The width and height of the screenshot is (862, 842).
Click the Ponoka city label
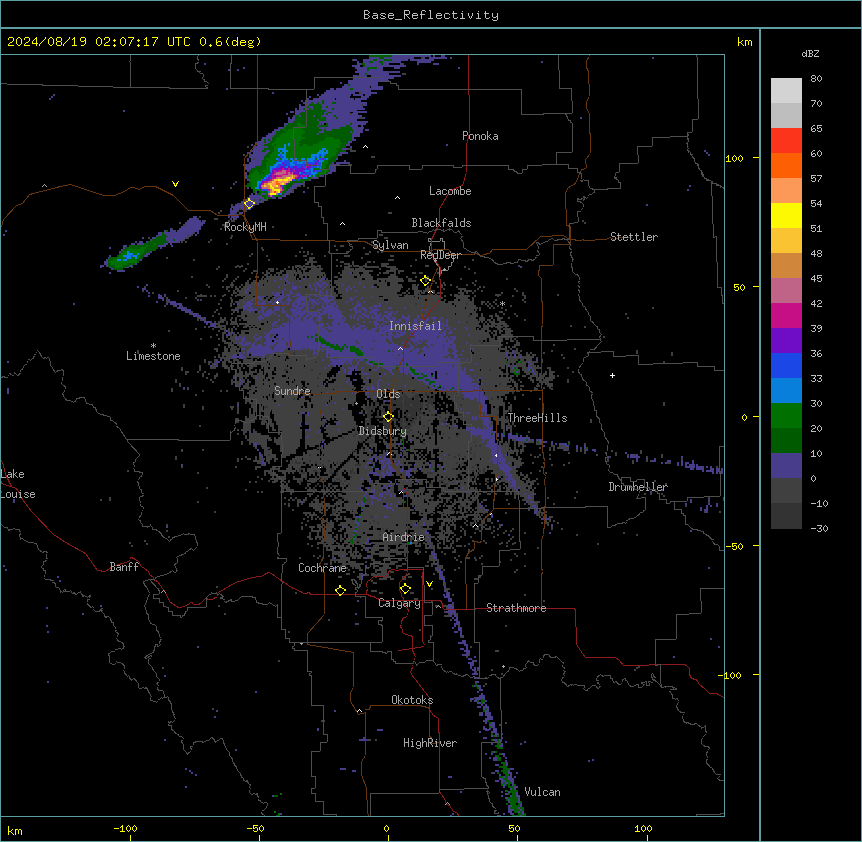click(480, 136)
